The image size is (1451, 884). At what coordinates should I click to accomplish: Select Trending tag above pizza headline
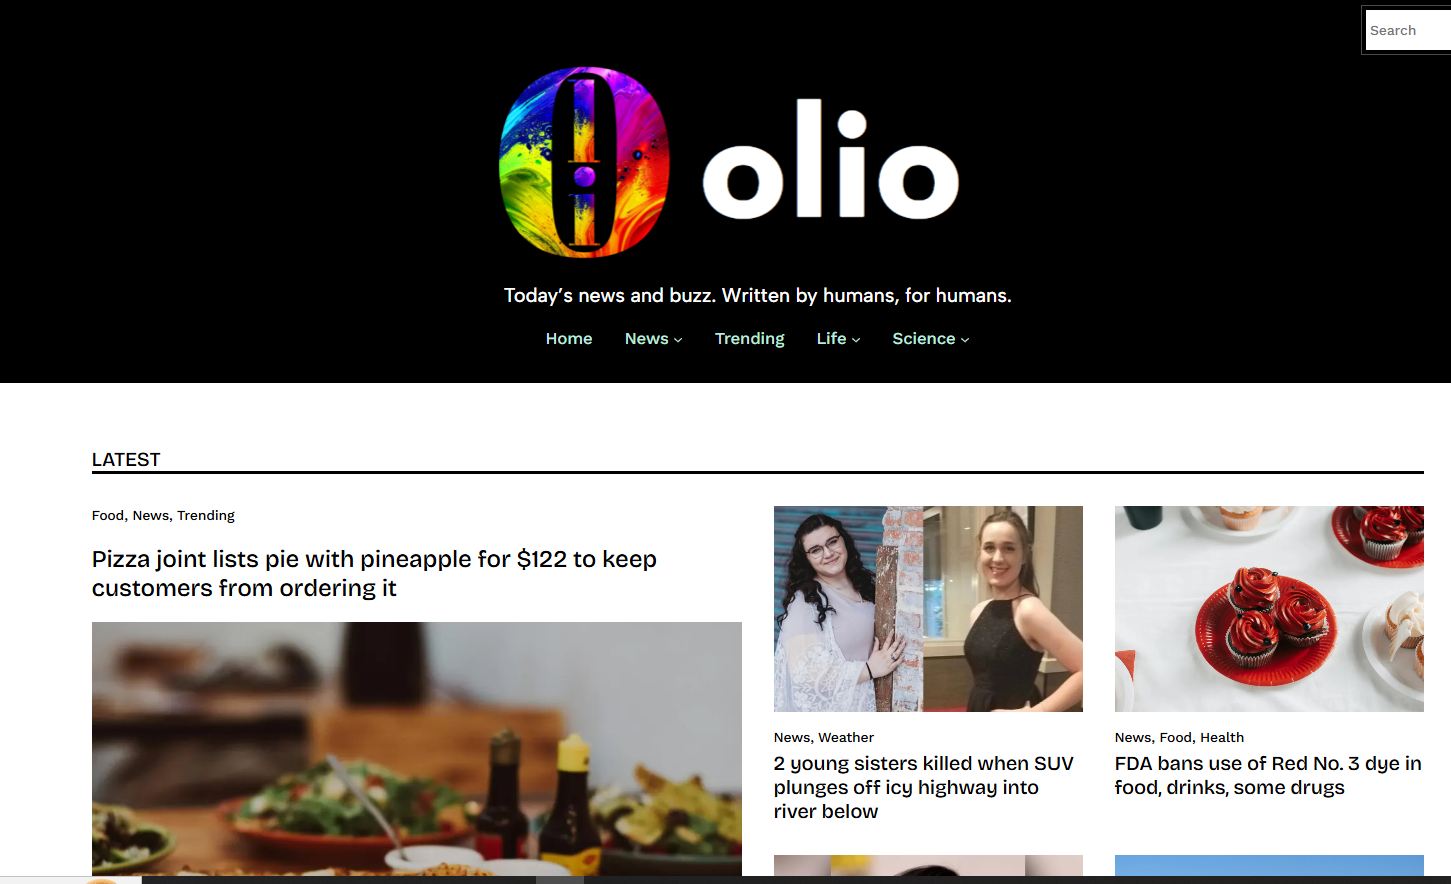click(206, 516)
